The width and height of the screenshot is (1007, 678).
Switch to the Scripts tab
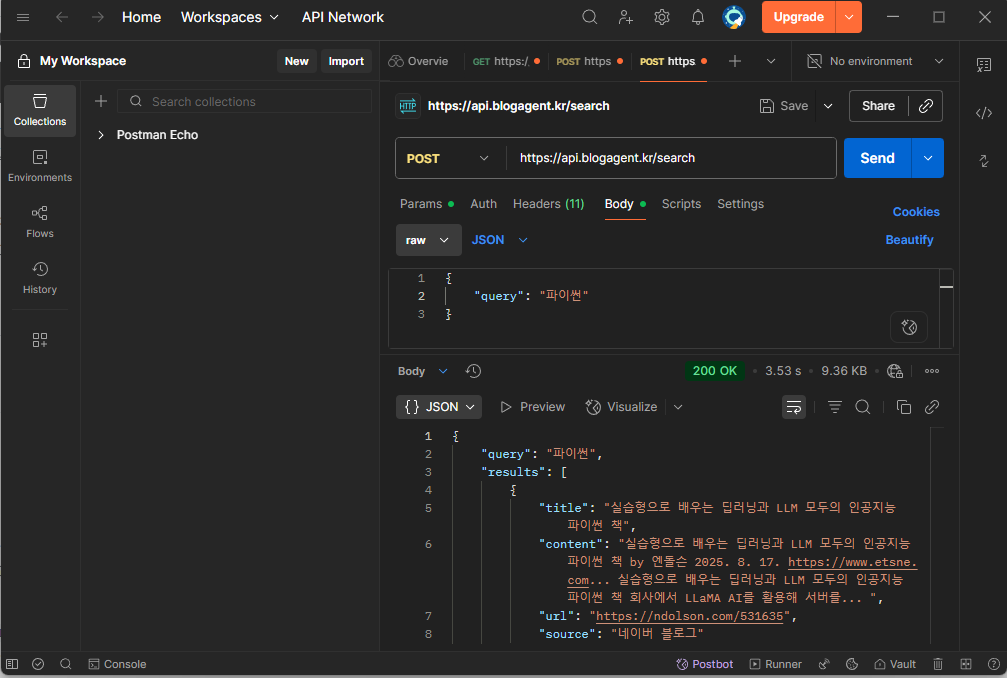click(x=681, y=204)
